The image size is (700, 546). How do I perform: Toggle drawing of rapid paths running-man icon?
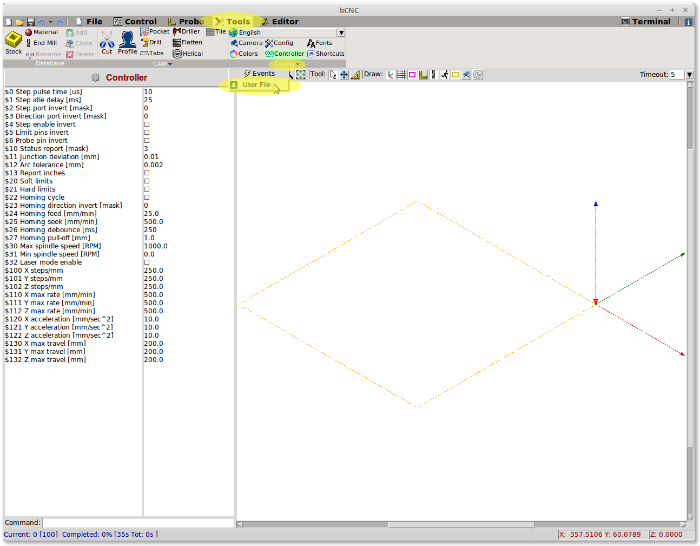(x=445, y=75)
